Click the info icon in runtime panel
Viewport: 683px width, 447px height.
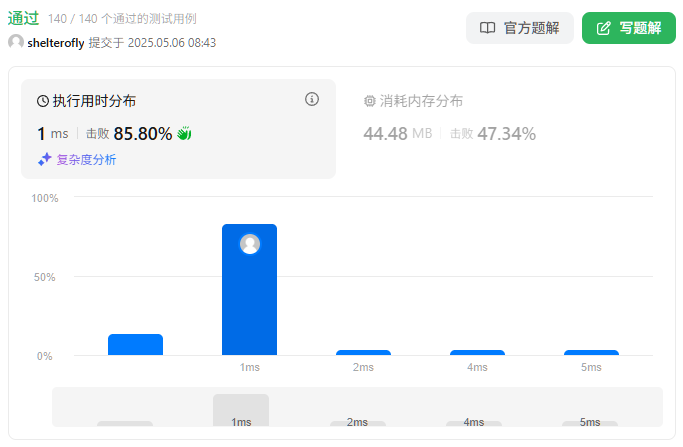click(x=312, y=99)
